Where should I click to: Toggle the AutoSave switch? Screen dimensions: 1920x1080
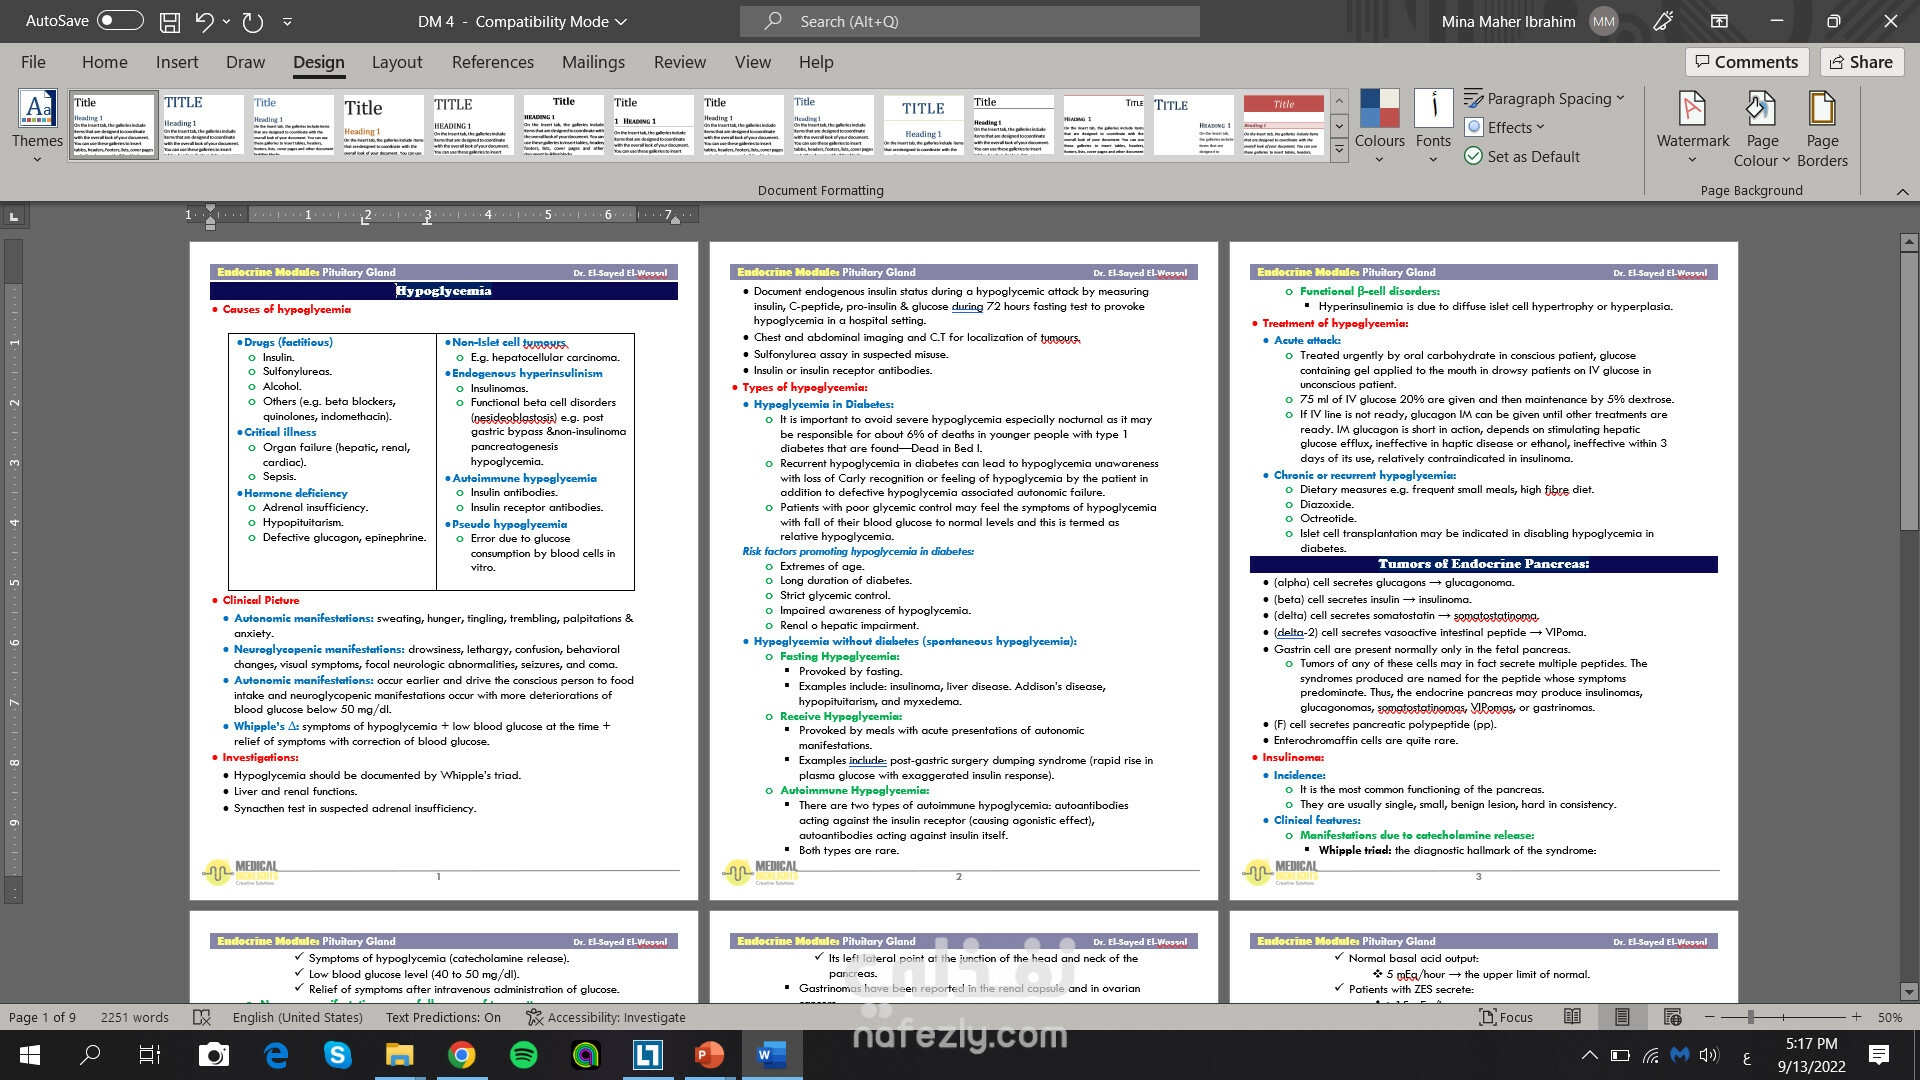(x=120, y=21)
